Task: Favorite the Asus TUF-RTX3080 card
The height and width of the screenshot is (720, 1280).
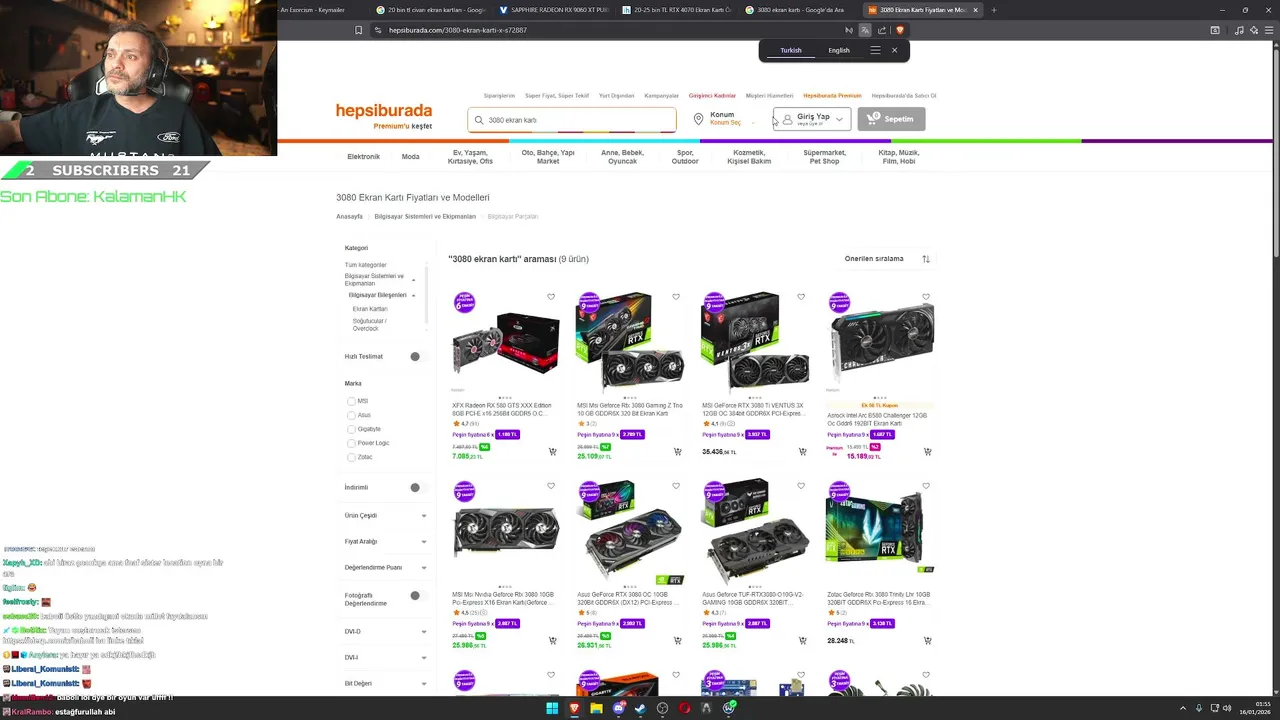Action: coord(801,486)
